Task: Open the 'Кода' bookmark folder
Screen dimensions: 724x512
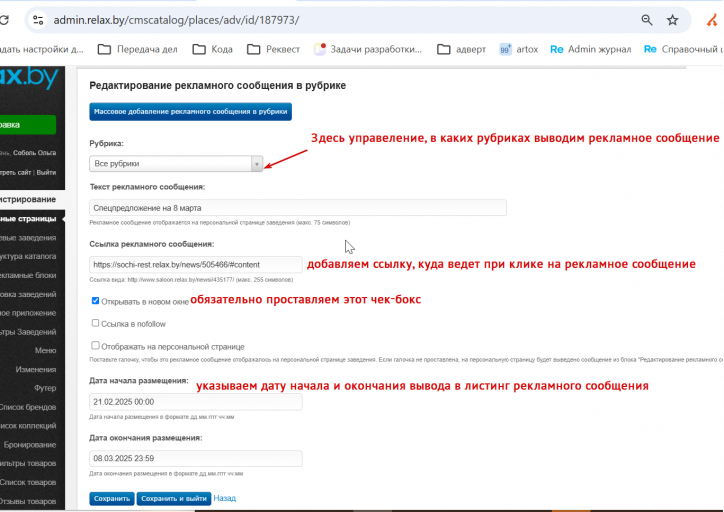Action: coord(212,49)
